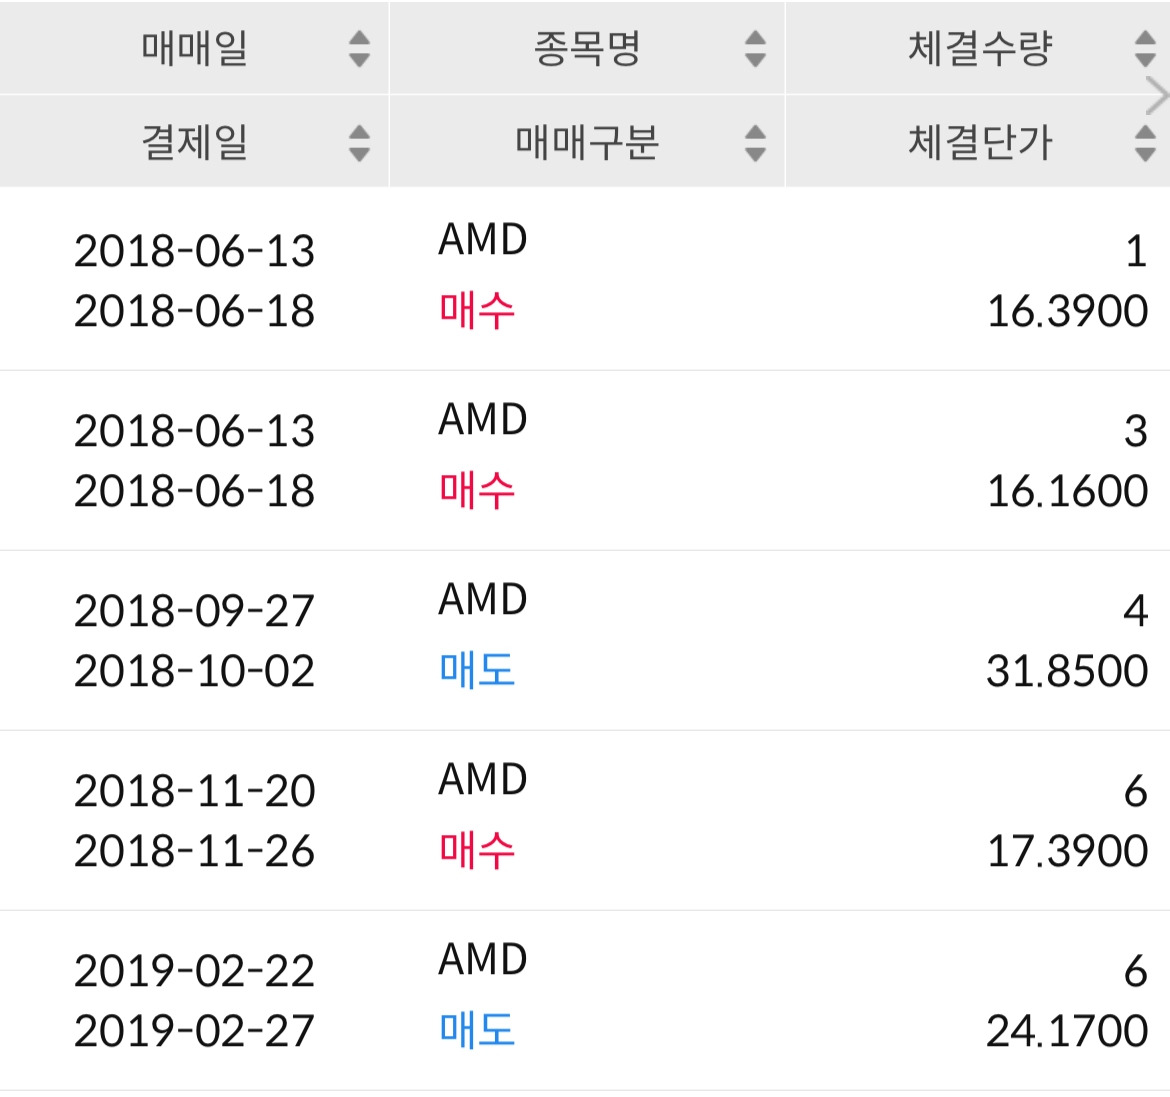
Task: Click the red 매수 label dated 2018-11-26
Action: click(477, 851)
